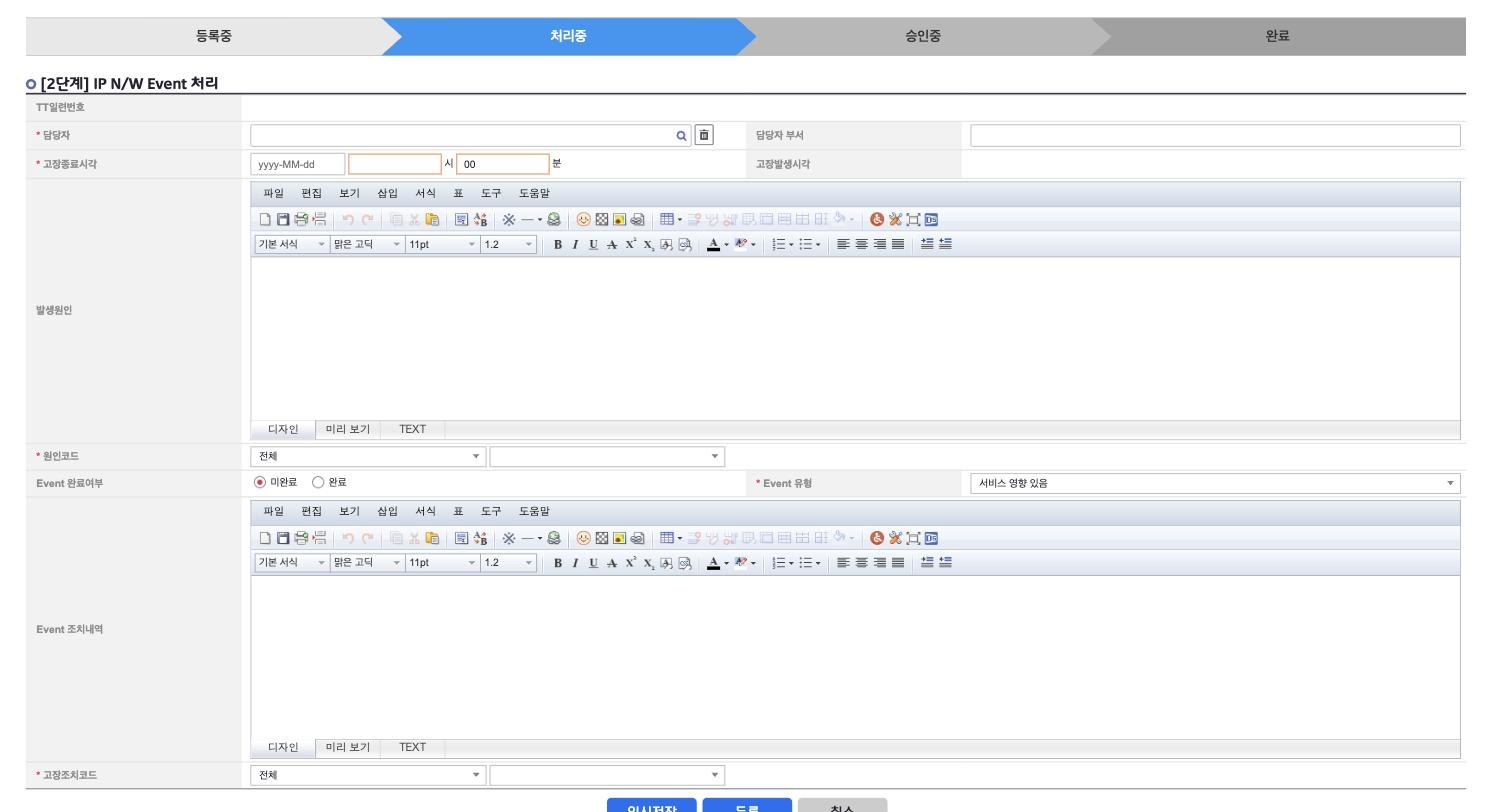The height and width of the screenshot is (812, 1492).
Task: Click the Bold button in 발생원인 editor
Action: point(558,244)
